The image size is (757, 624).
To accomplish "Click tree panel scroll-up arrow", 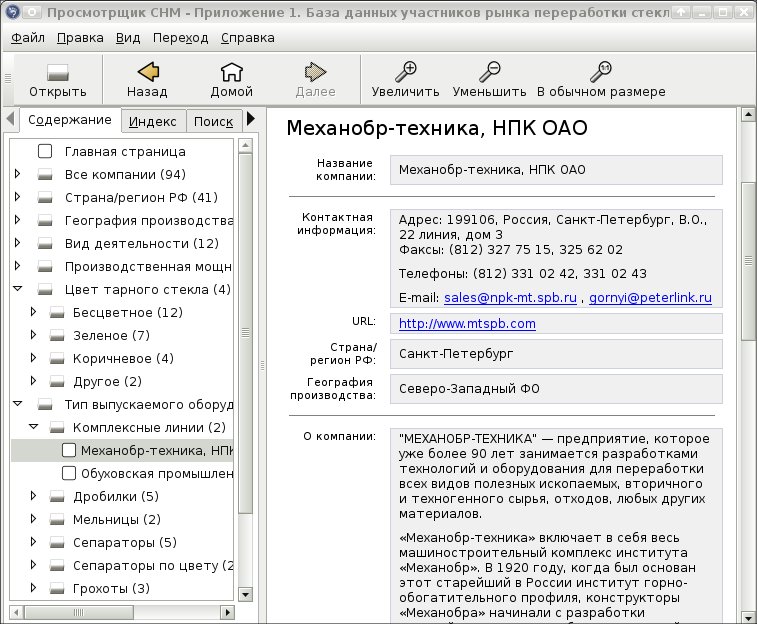I will 246,145.
